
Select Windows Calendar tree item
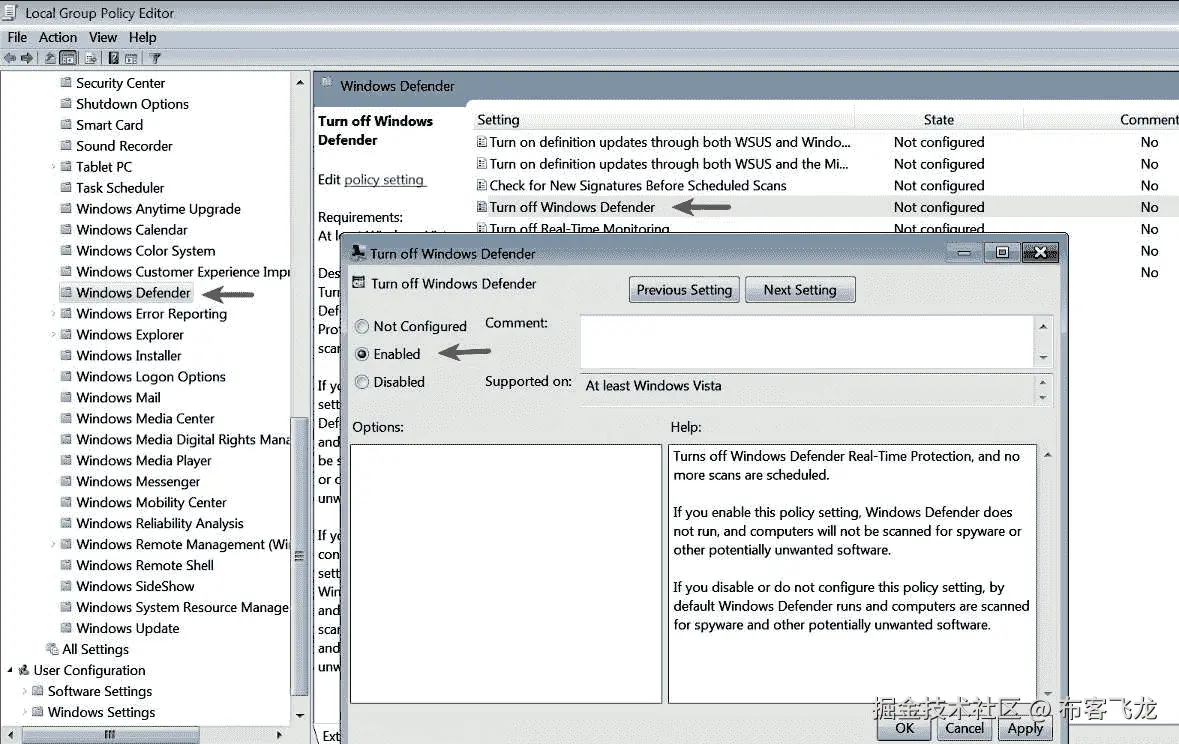pyautogui.click(x=132, y=229)
